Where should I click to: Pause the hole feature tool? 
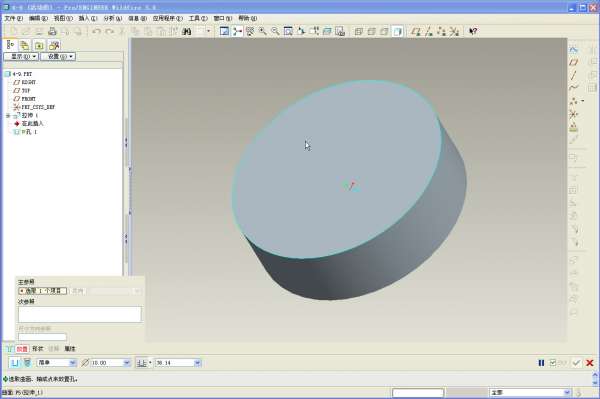[x=541, y=363]
